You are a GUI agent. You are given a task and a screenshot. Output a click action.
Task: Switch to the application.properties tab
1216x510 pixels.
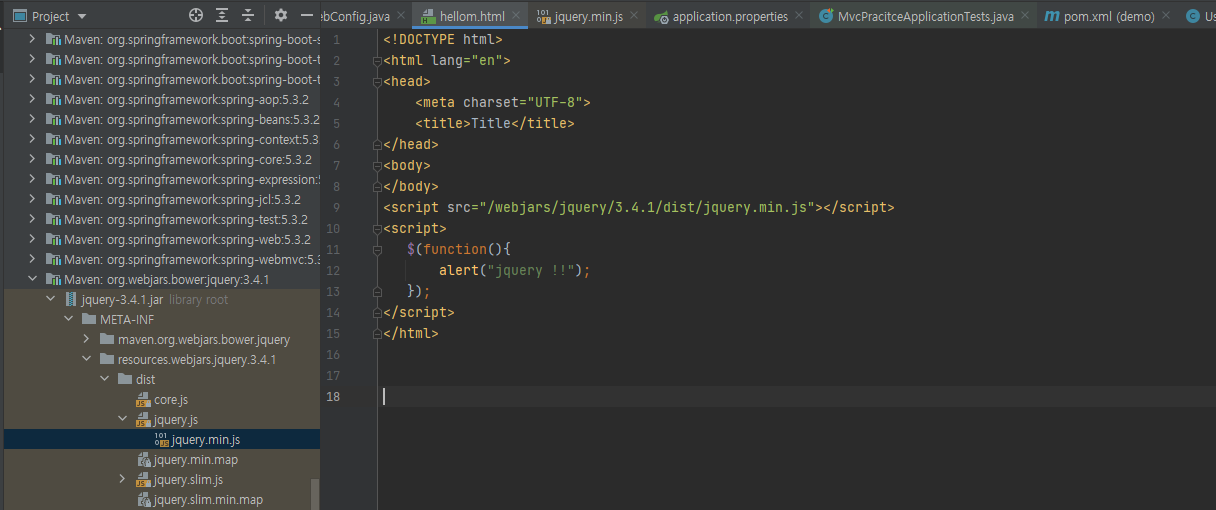pyautogui.click(x=730, y=17)
